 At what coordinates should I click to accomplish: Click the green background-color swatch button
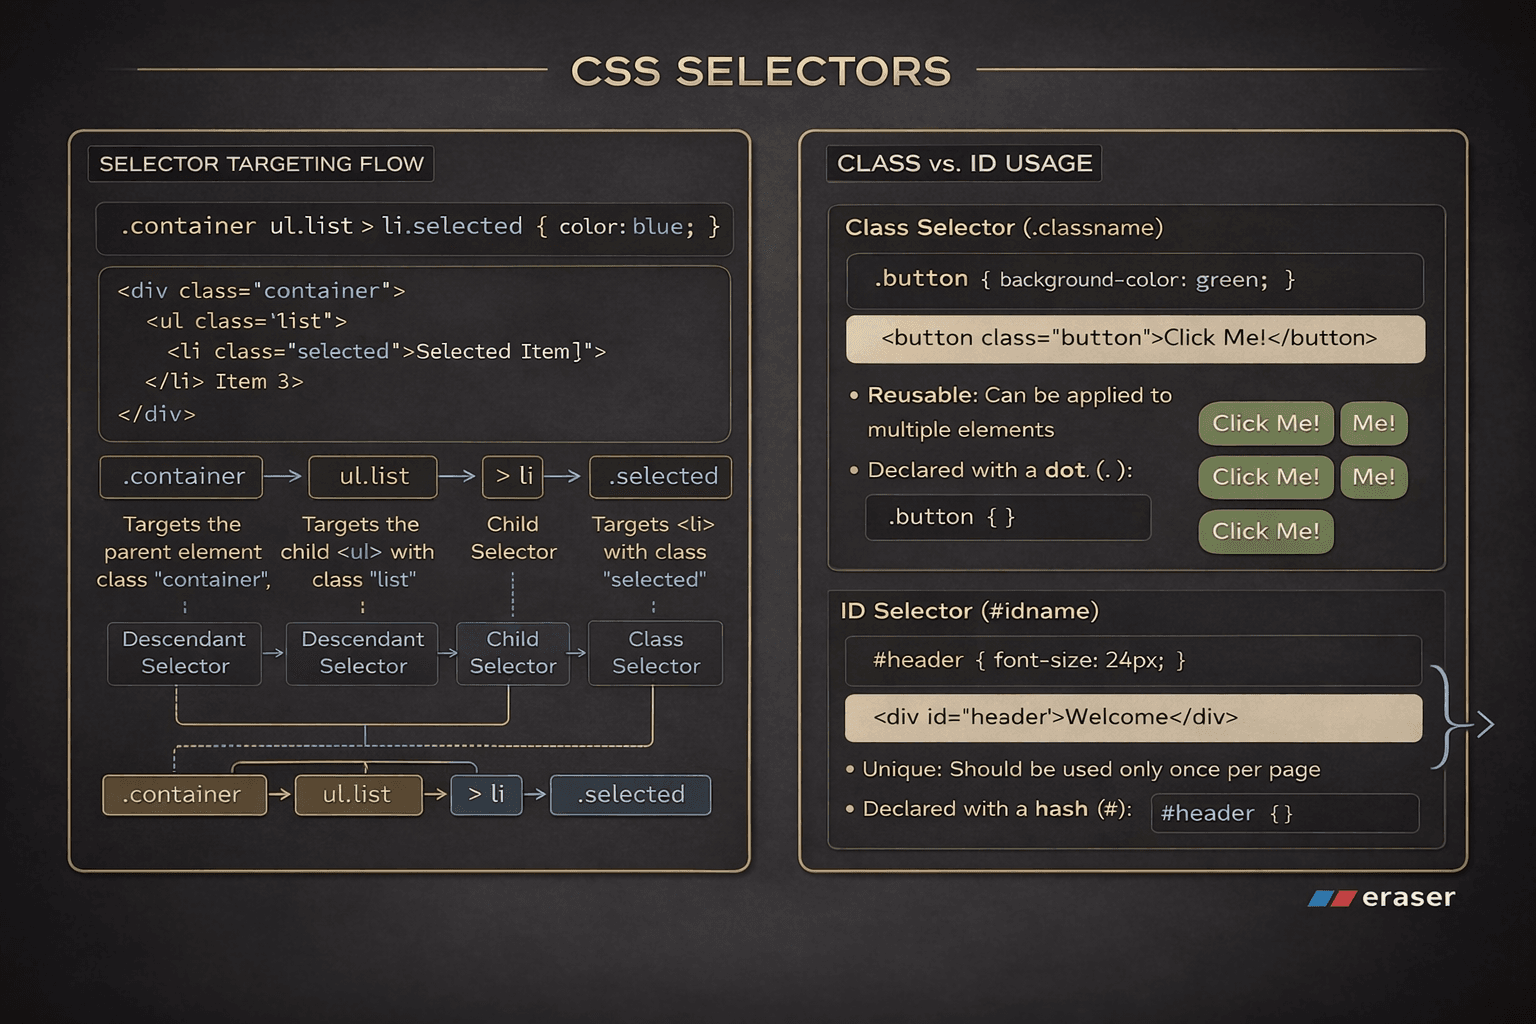coord(1266,423)
